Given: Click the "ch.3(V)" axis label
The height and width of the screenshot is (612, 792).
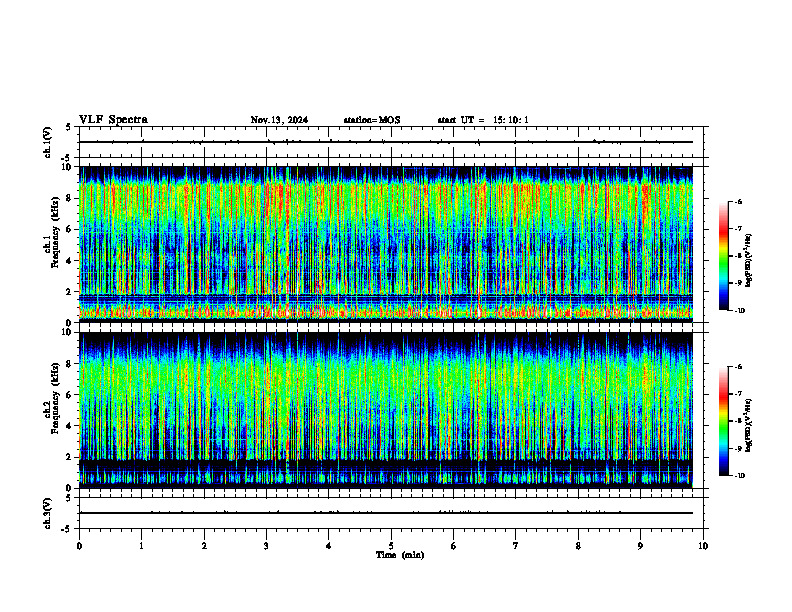Looking at the screenshot, I should (47, 513).
